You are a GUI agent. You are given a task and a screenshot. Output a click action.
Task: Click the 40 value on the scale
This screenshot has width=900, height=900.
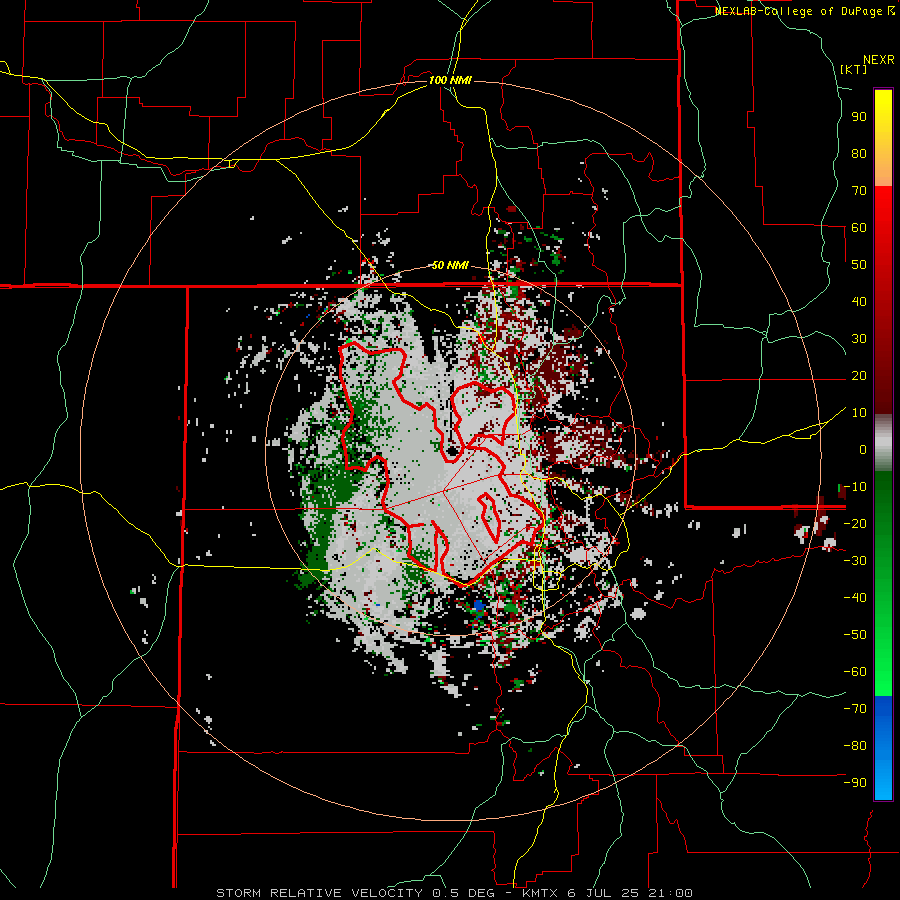click(x=859, y=301)
